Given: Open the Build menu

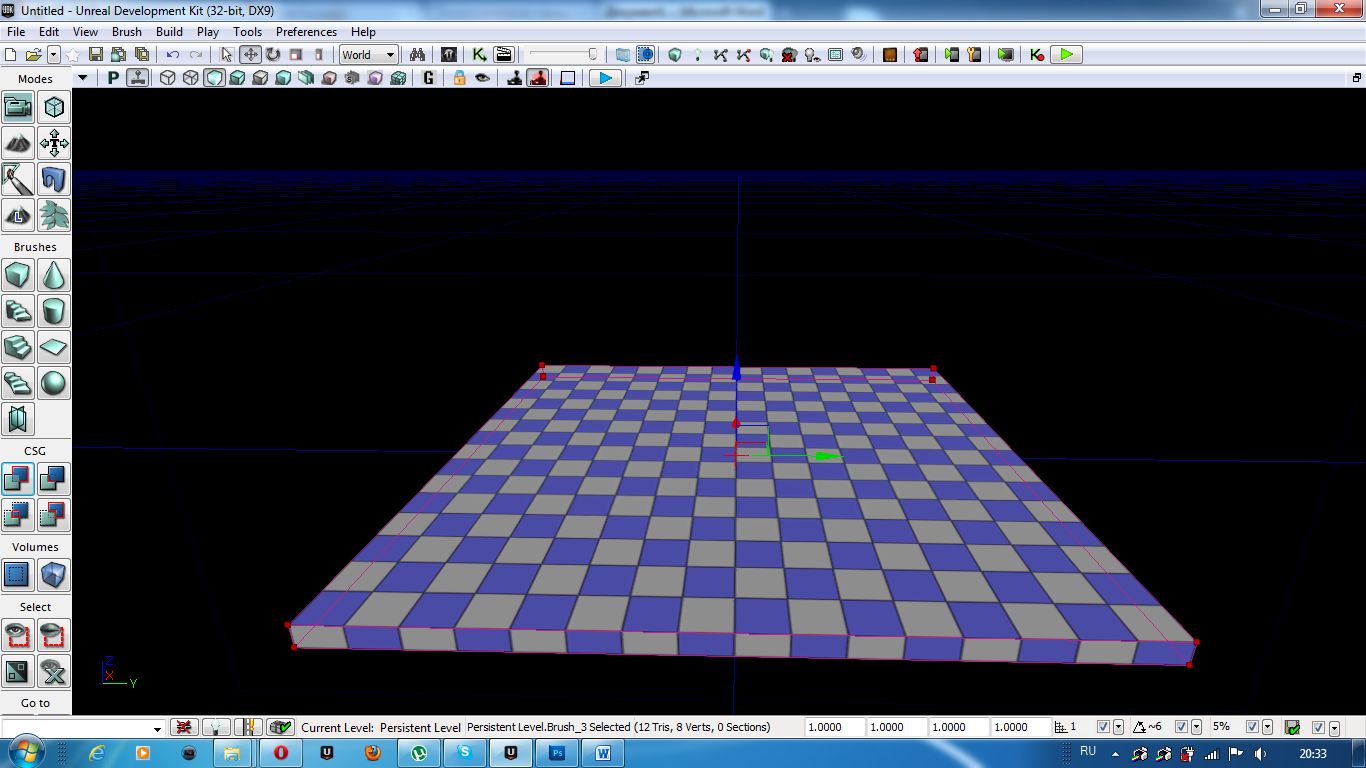Looking at the screenshot, I should (169, 32).
